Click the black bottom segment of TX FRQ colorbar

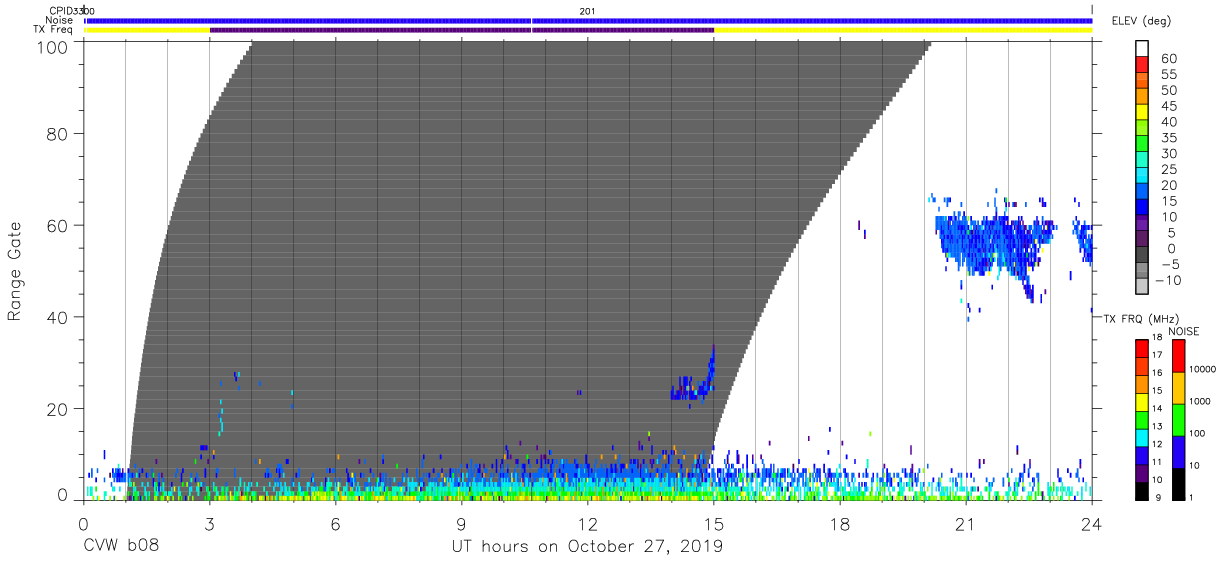[1141, 490]
